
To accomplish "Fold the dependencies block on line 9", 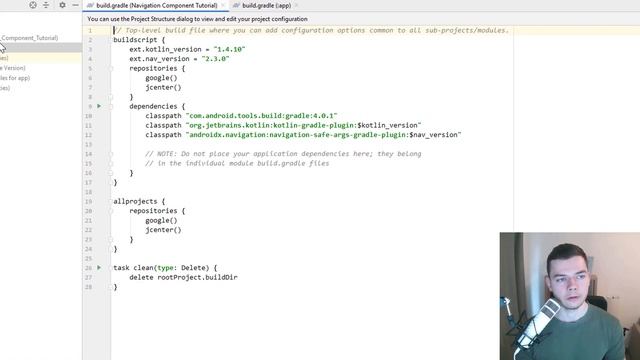I will coord(111,107).
